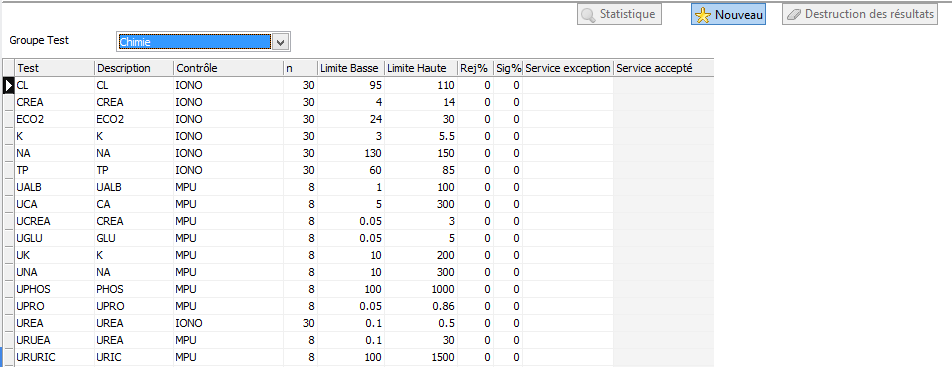Select the Chimie combo box field
This screenshot has height=367, width=952.
(x=194, y=42)
